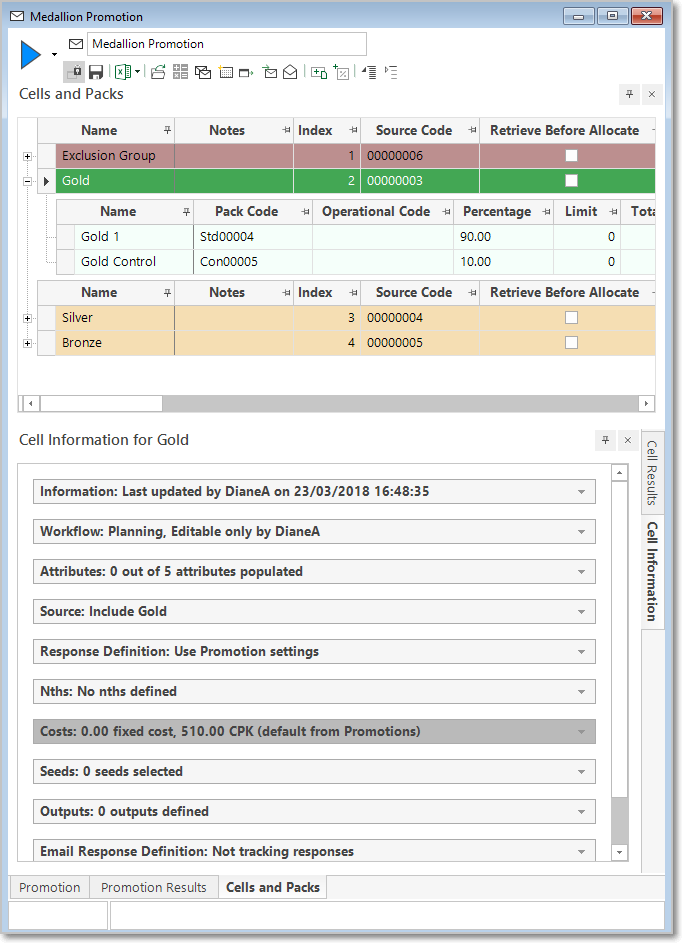Click the lock icon in toolbar

pos(75,73)
